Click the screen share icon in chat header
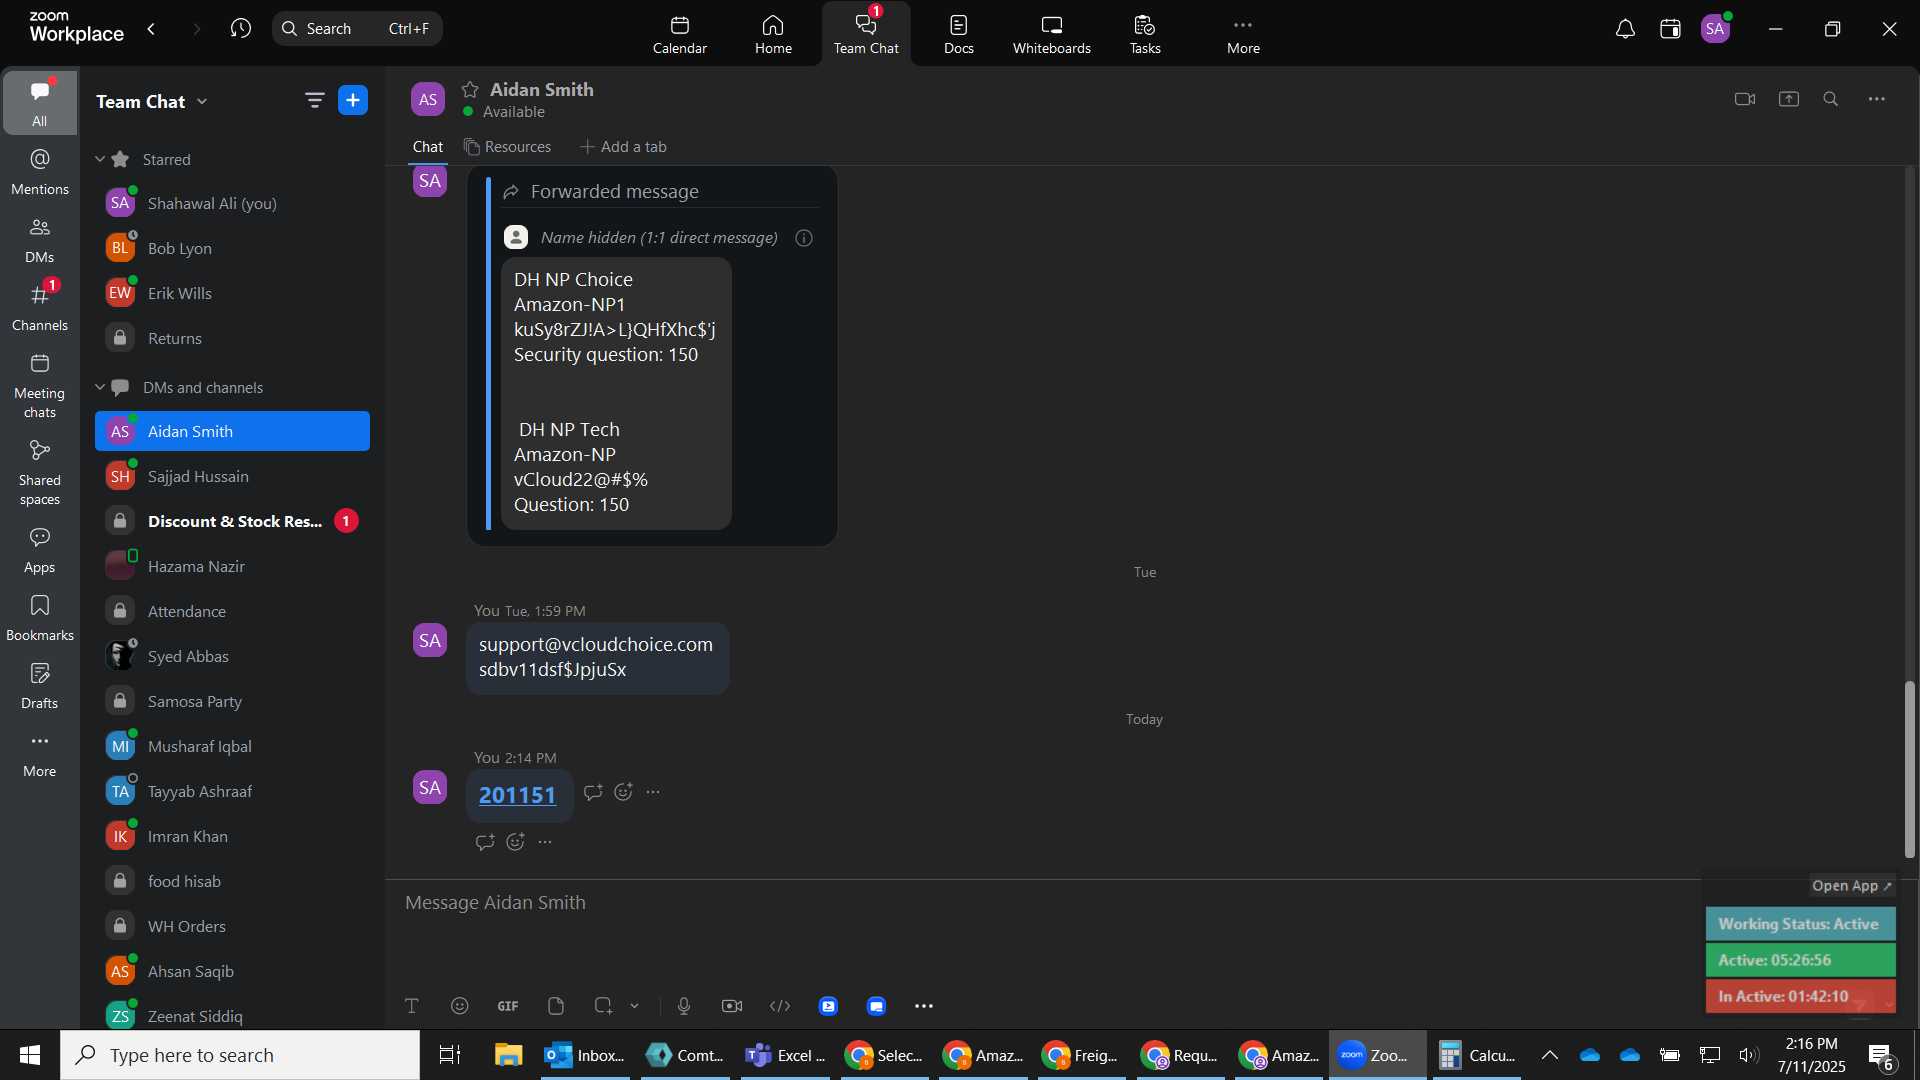This screenshot has height=1080, width=1920. [1789, 99]
